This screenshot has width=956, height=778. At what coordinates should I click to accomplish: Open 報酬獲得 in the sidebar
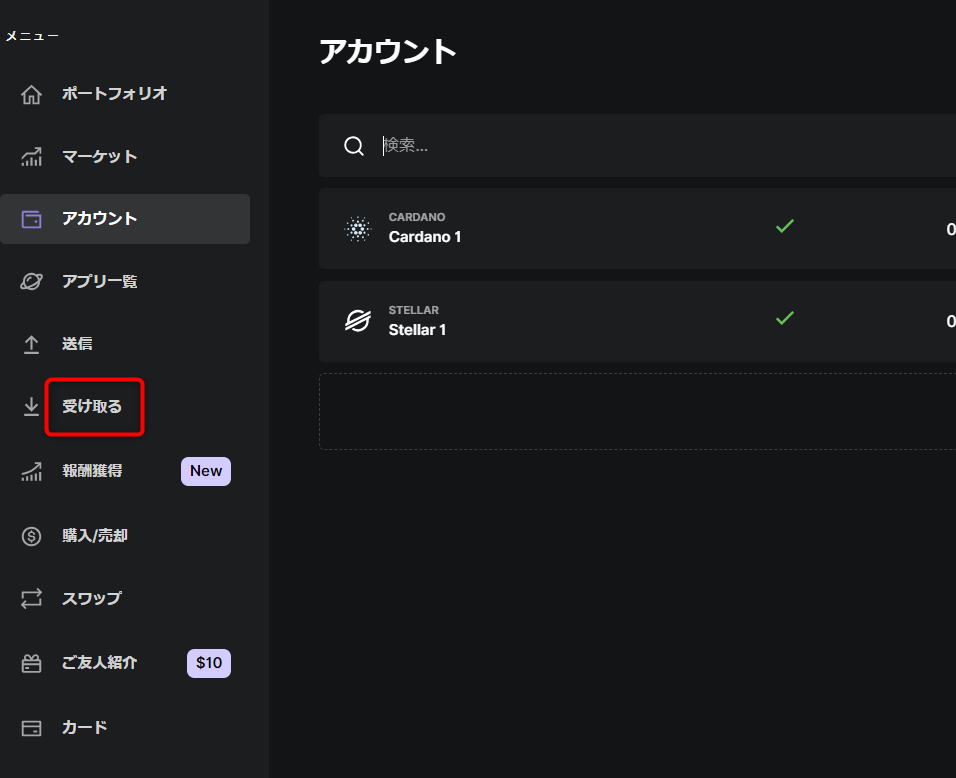pos(92,471)
